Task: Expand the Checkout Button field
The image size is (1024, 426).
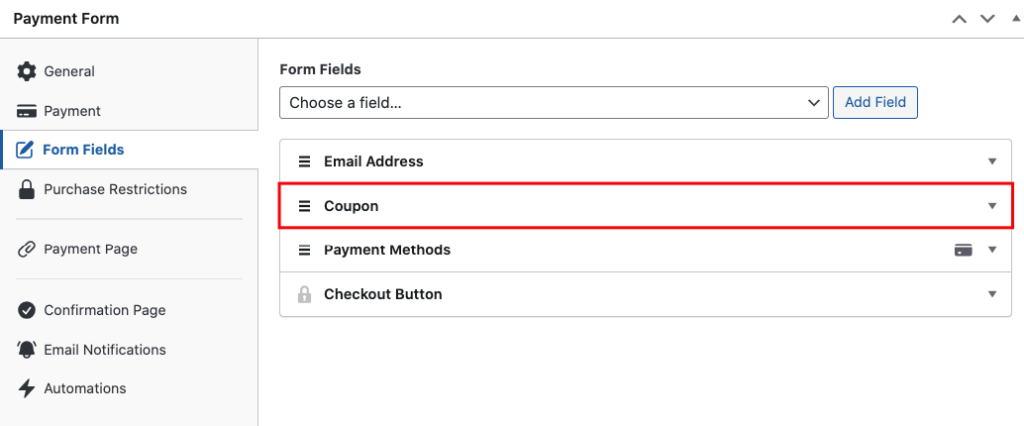Action: [992, 294]
